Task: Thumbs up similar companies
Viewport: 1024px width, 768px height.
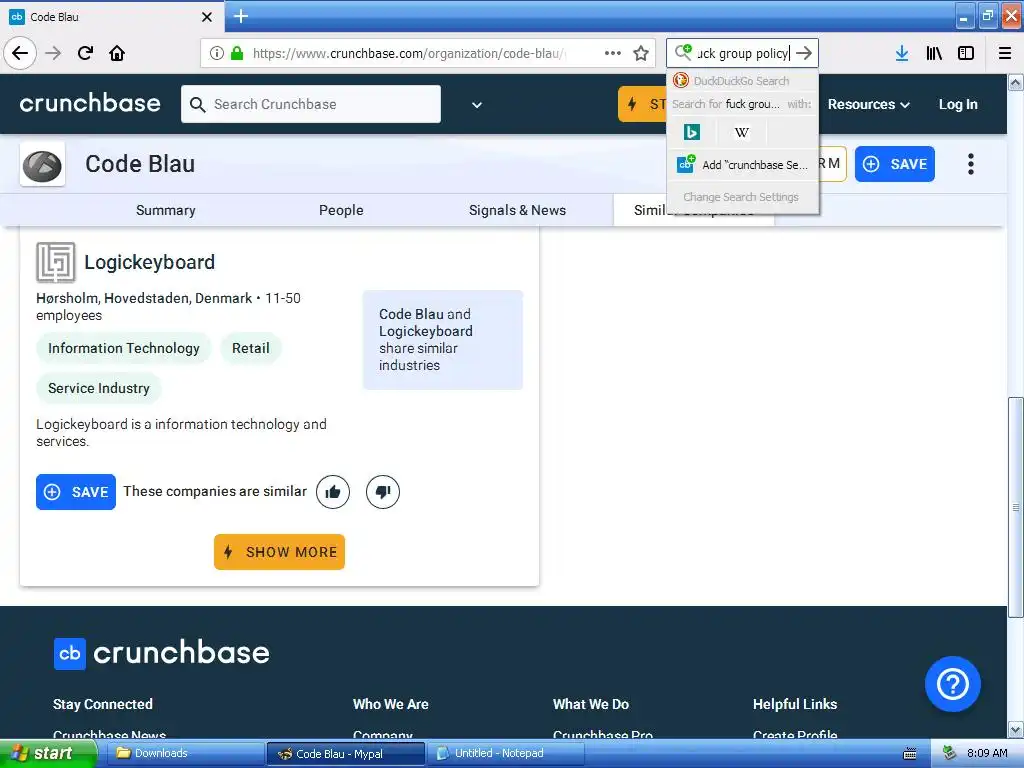Action: (x=333, y=492)
